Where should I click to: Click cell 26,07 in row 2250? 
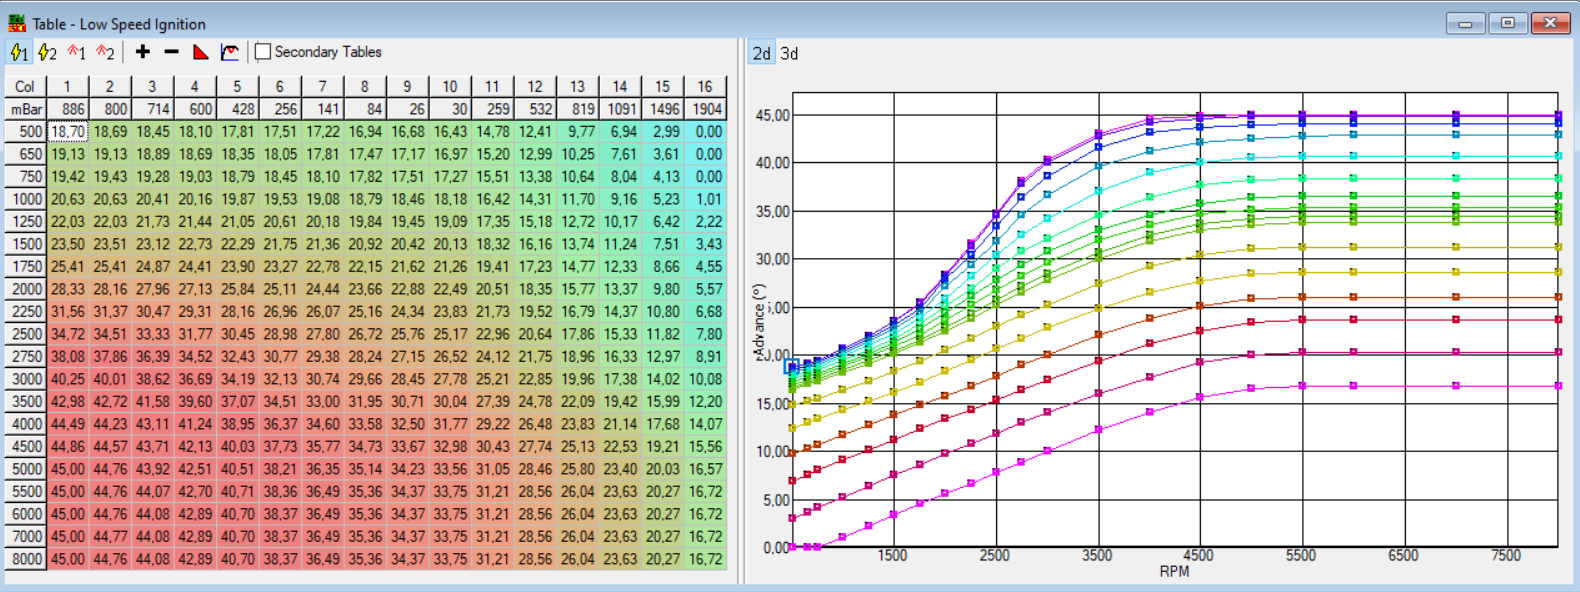(323, 311)
